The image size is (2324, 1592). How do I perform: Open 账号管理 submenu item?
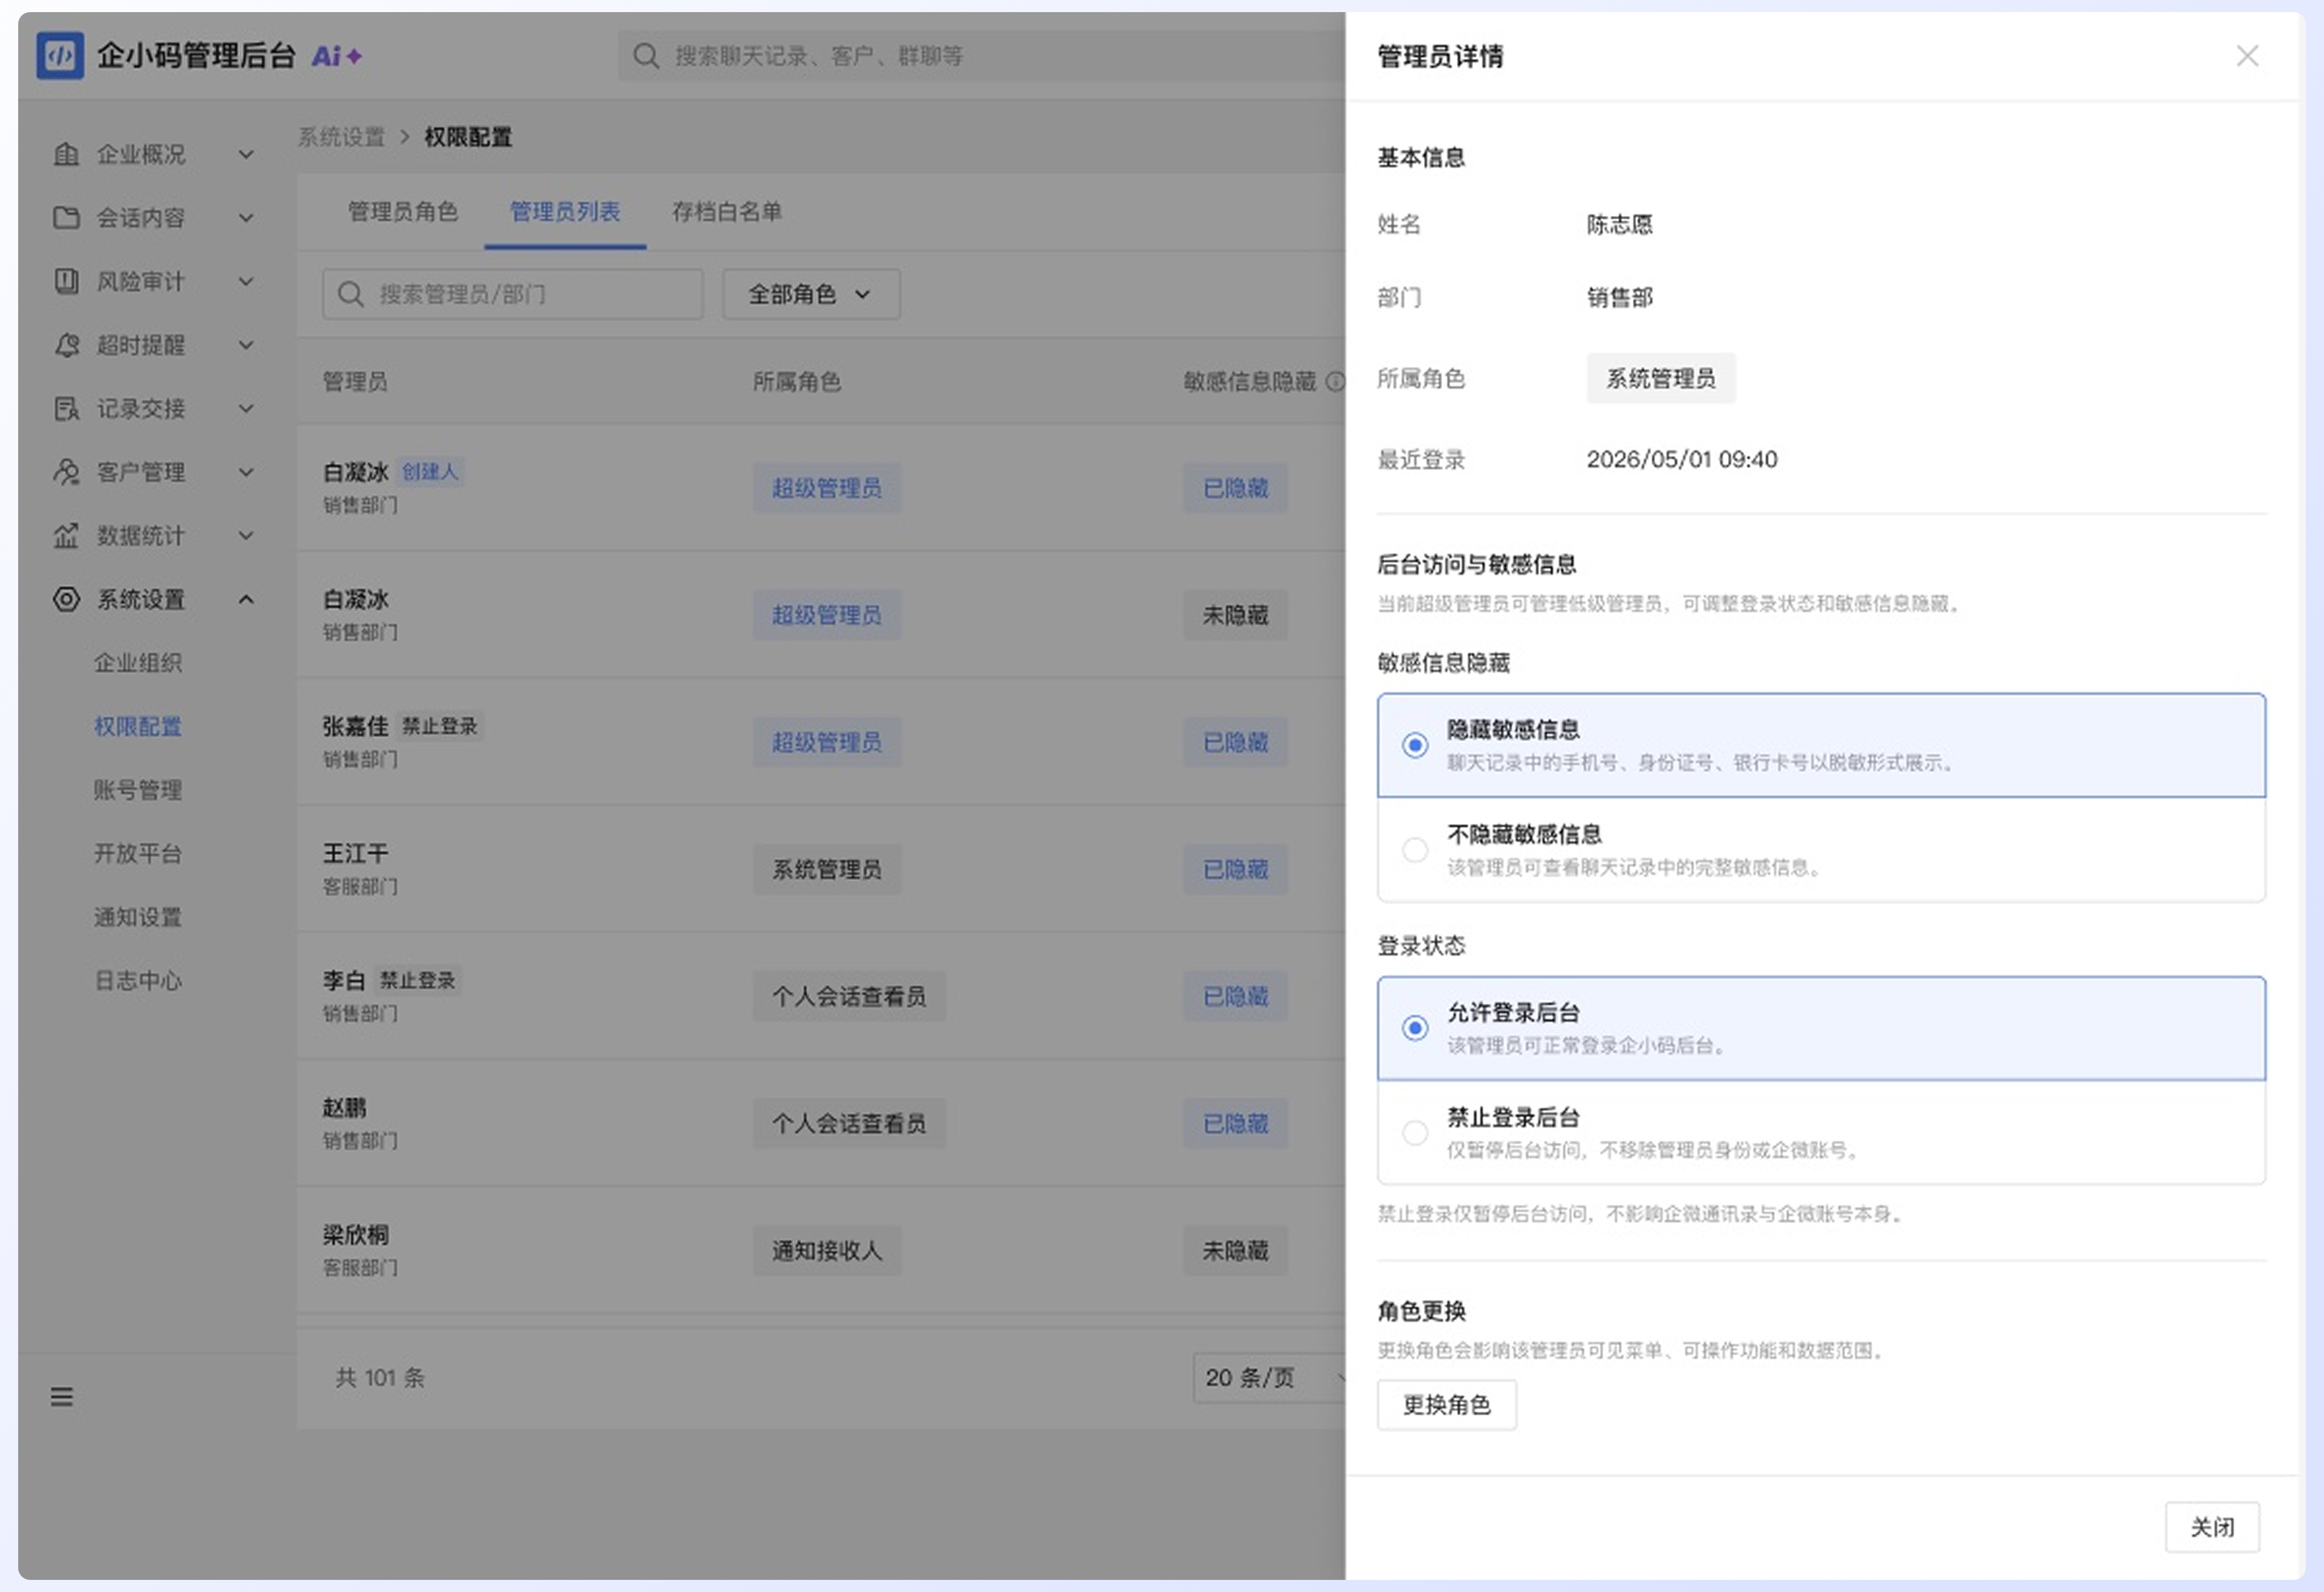click(138, 790)
